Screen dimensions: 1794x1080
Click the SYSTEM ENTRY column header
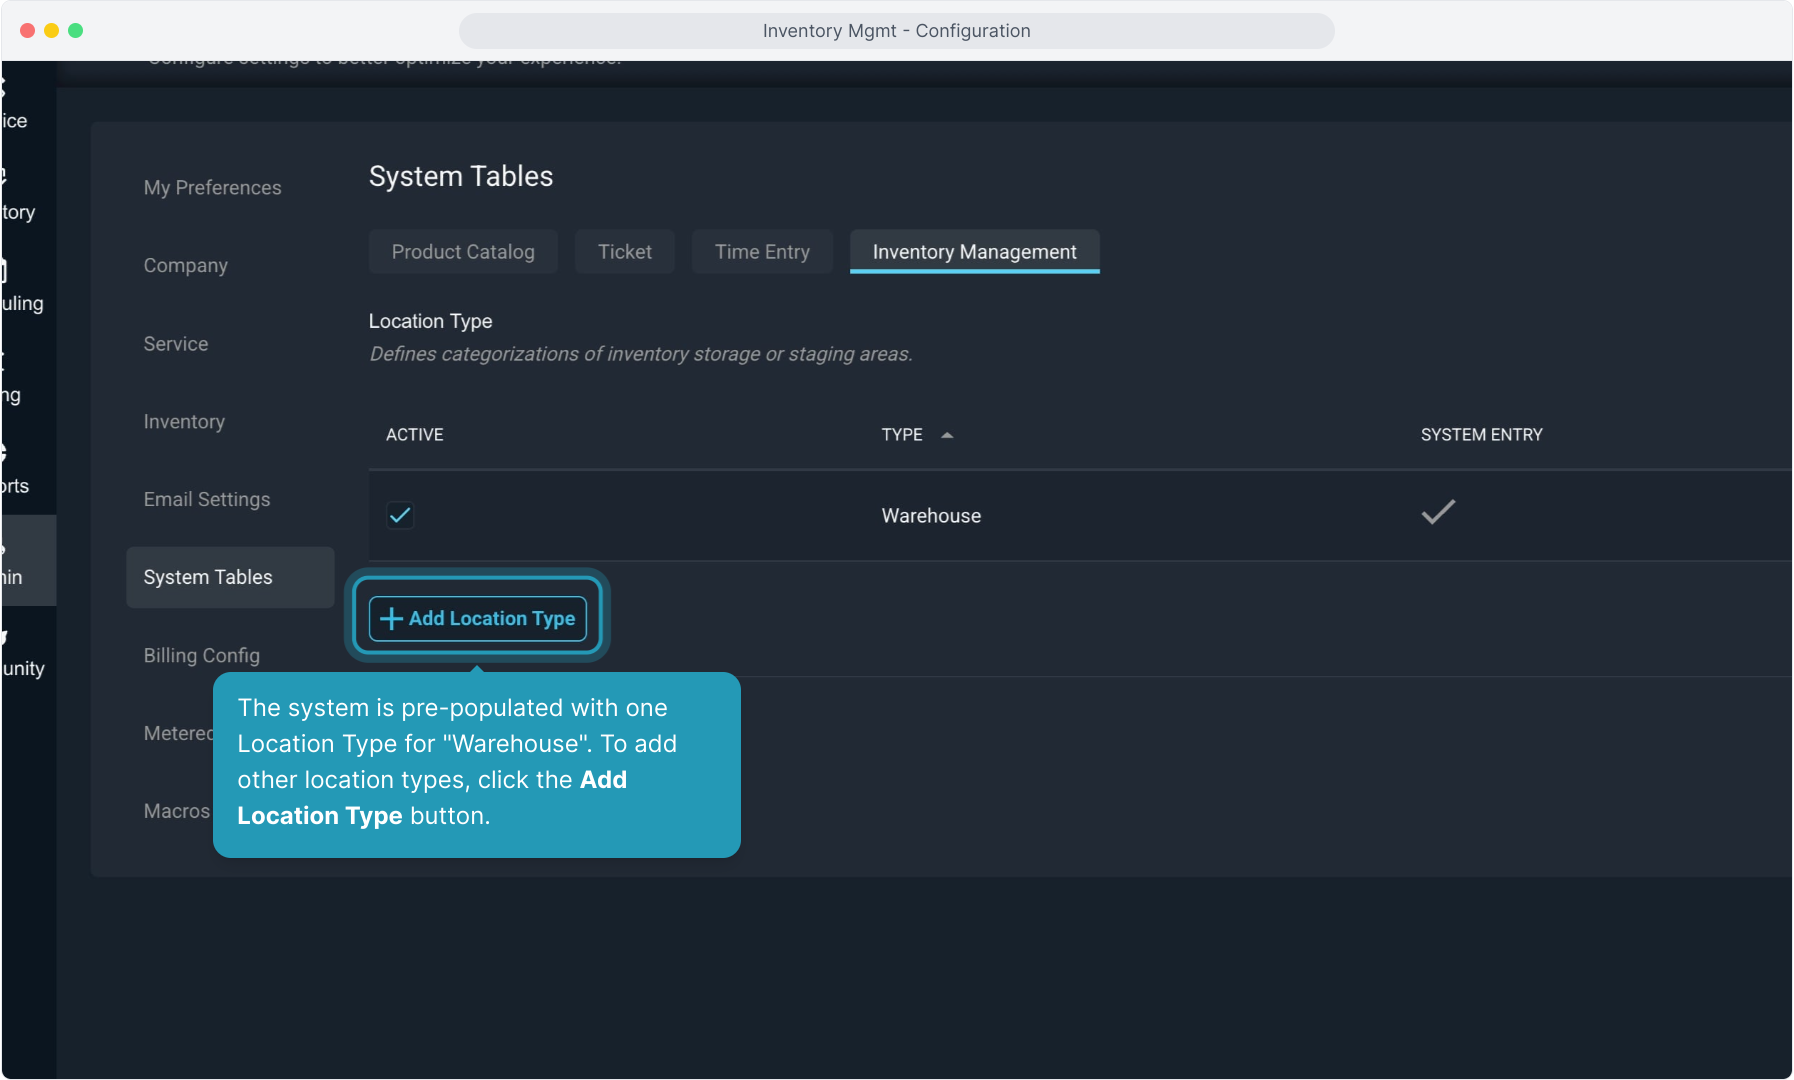1481,435
